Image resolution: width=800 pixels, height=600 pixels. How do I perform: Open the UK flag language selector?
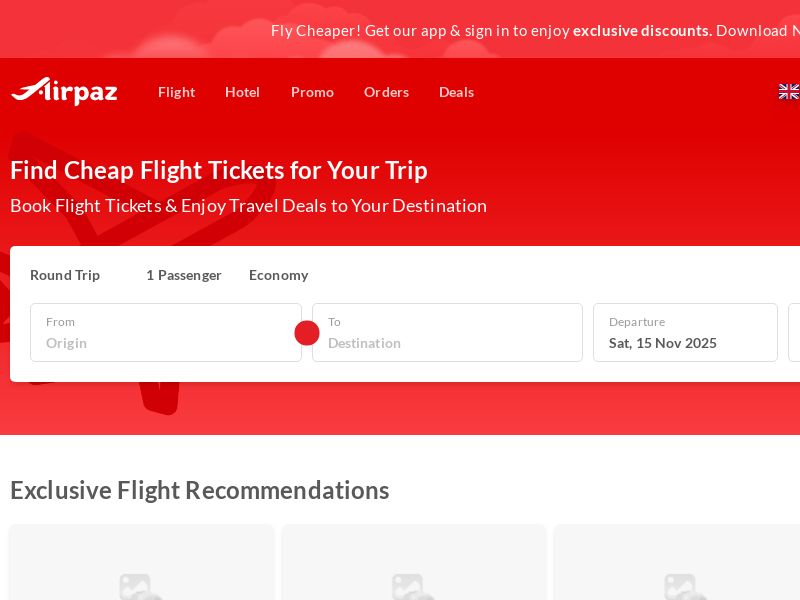(x=789, y=92)
